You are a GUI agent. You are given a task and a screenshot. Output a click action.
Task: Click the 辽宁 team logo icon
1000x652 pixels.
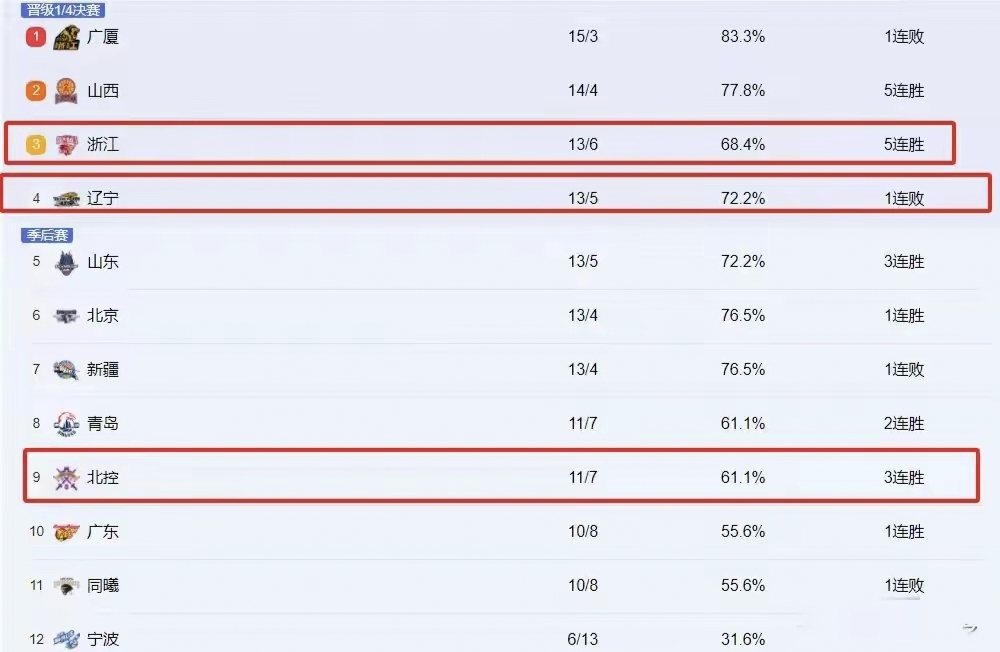[x=66, y=199]
